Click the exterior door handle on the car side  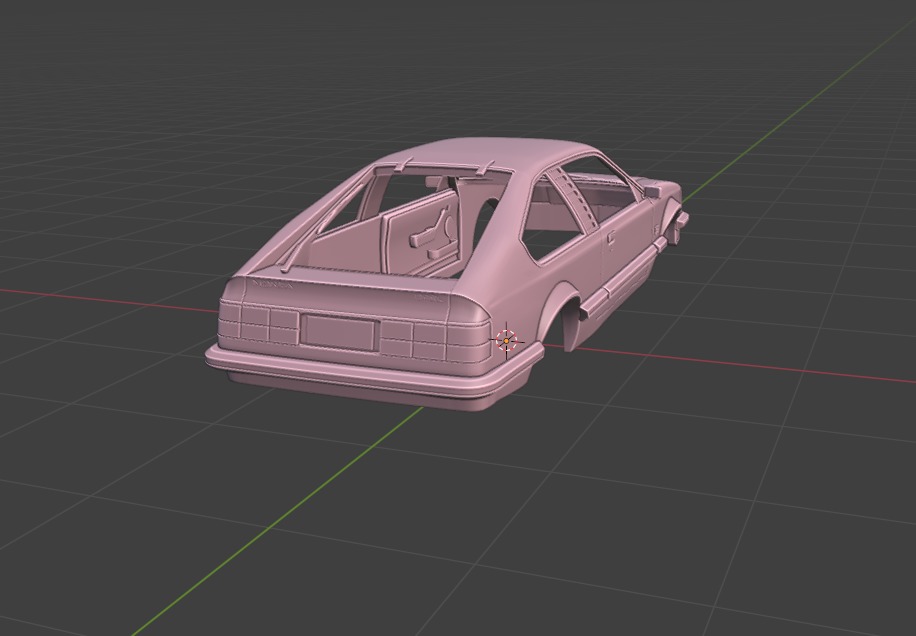click(x=611, y=237)
